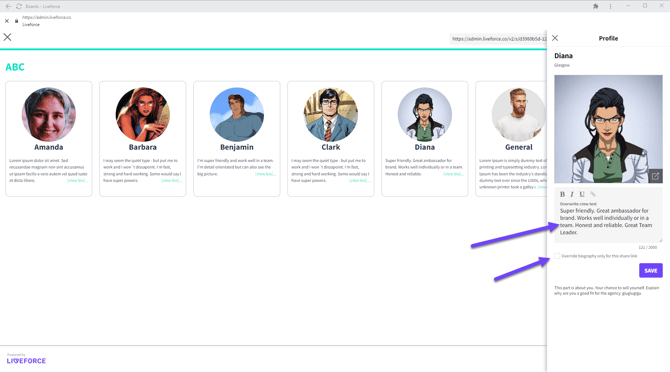Click the view bio link on Clark's card
The image size is (670, 372).
pyautogui.click(x=359, y=181)
